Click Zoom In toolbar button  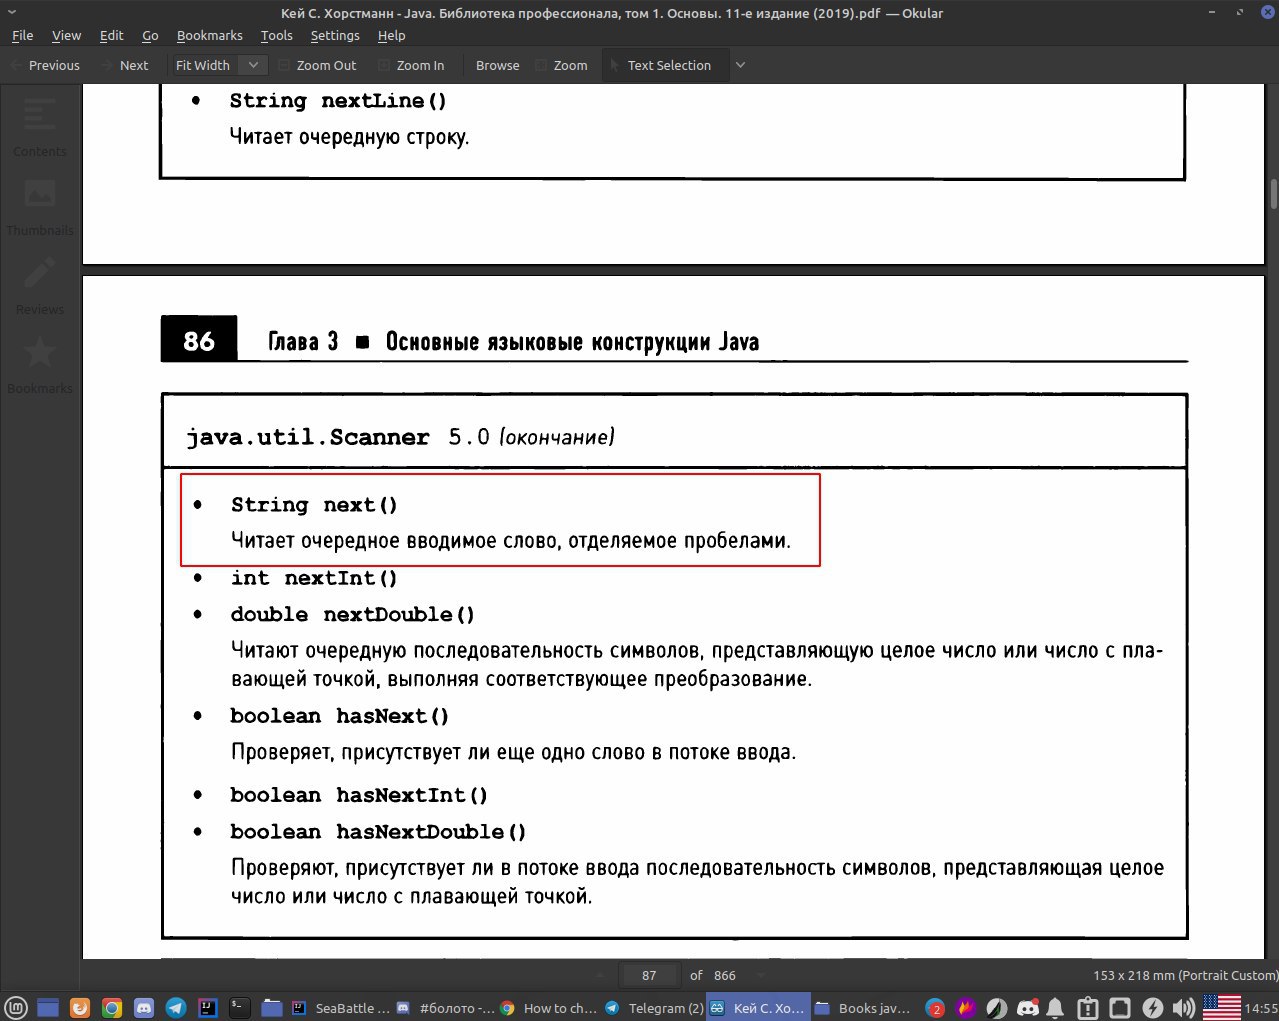[411, 65]
